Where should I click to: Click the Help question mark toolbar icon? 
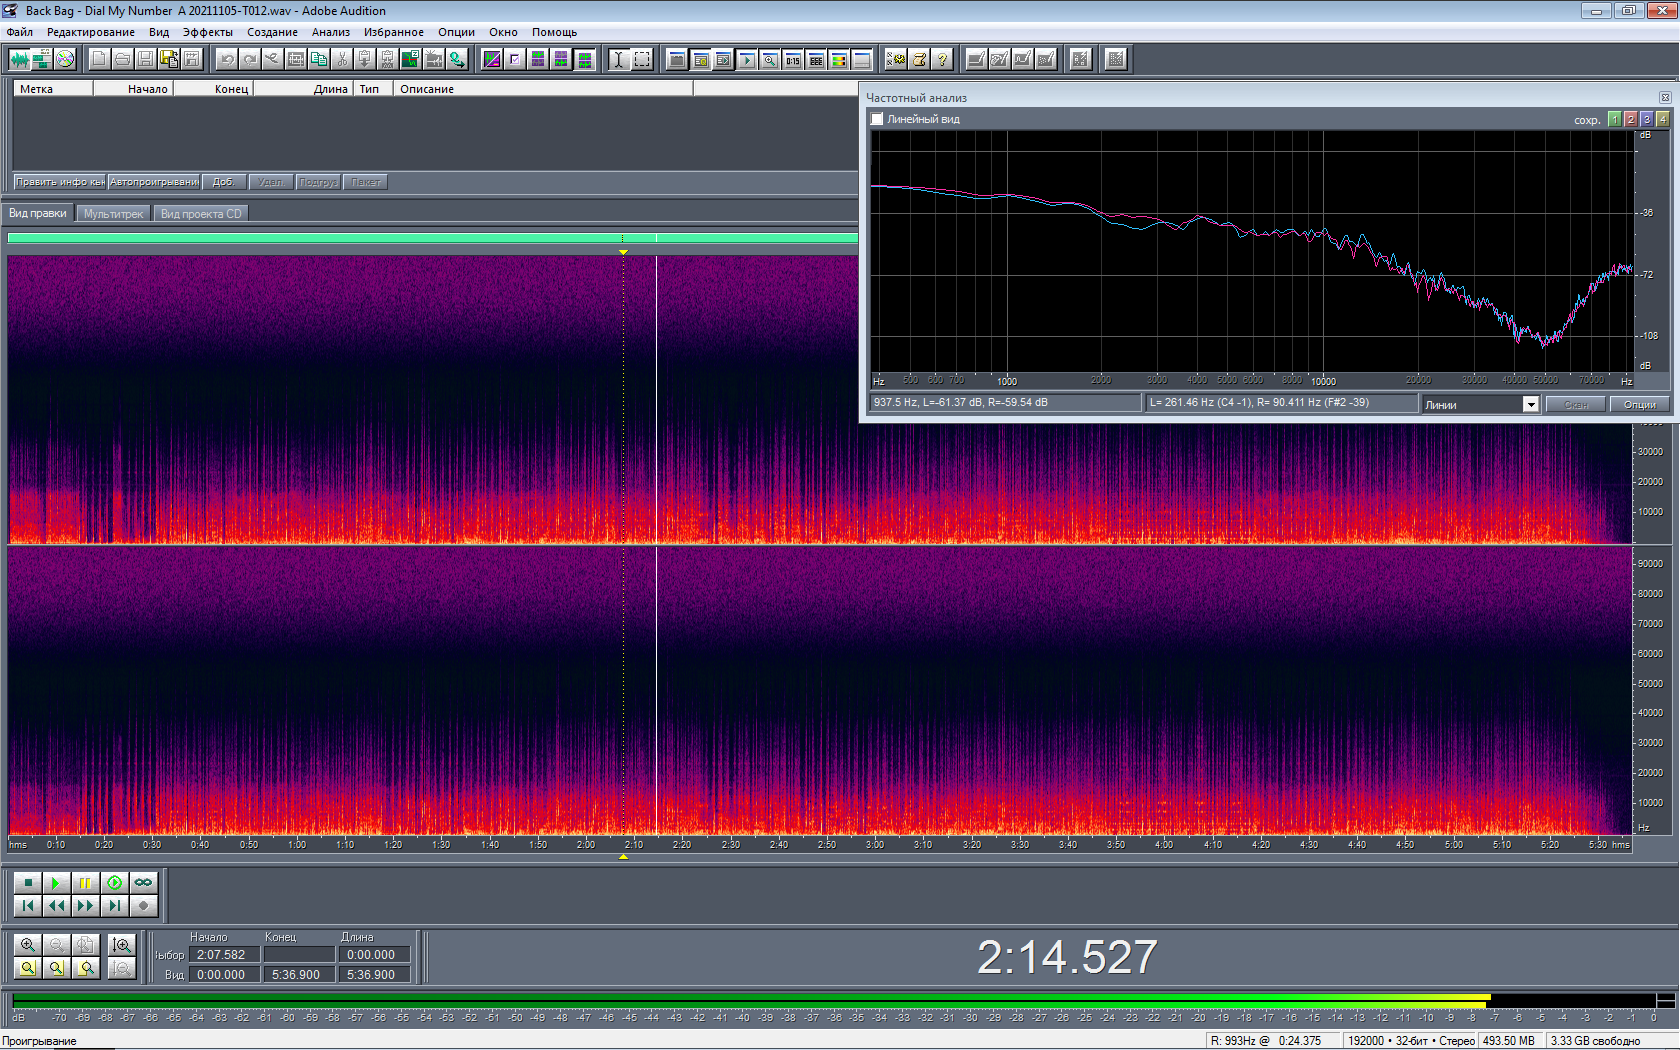(x=942, y=59)
